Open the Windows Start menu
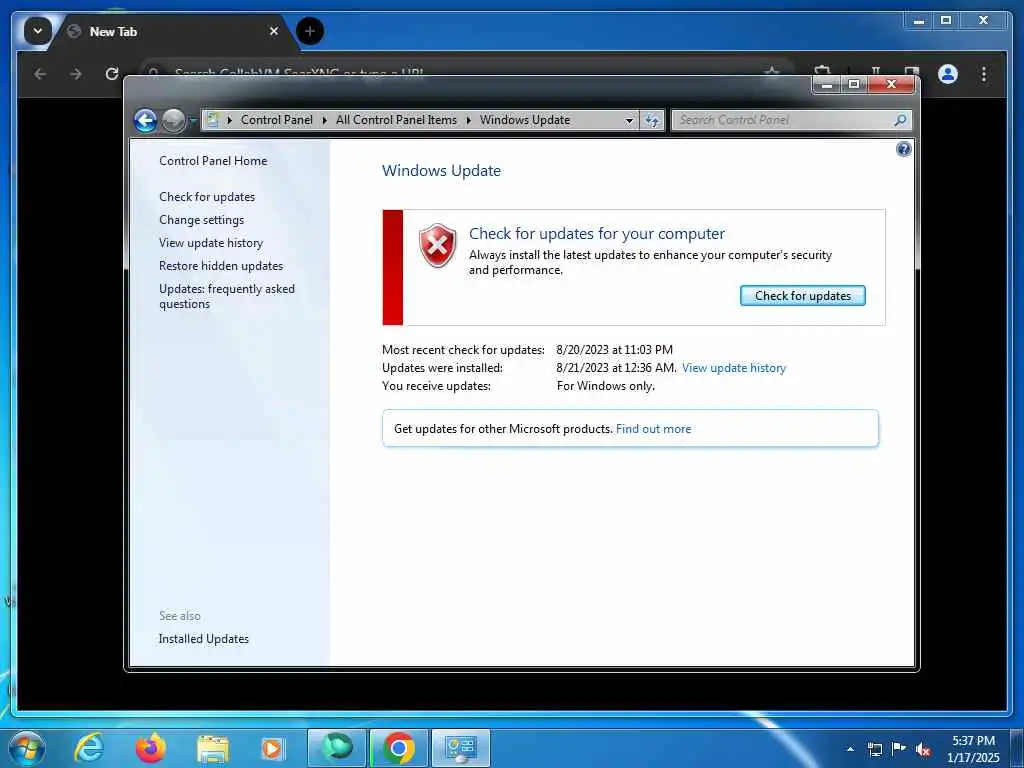Viewport: 1024px width, 768px height. pos(27,748)
